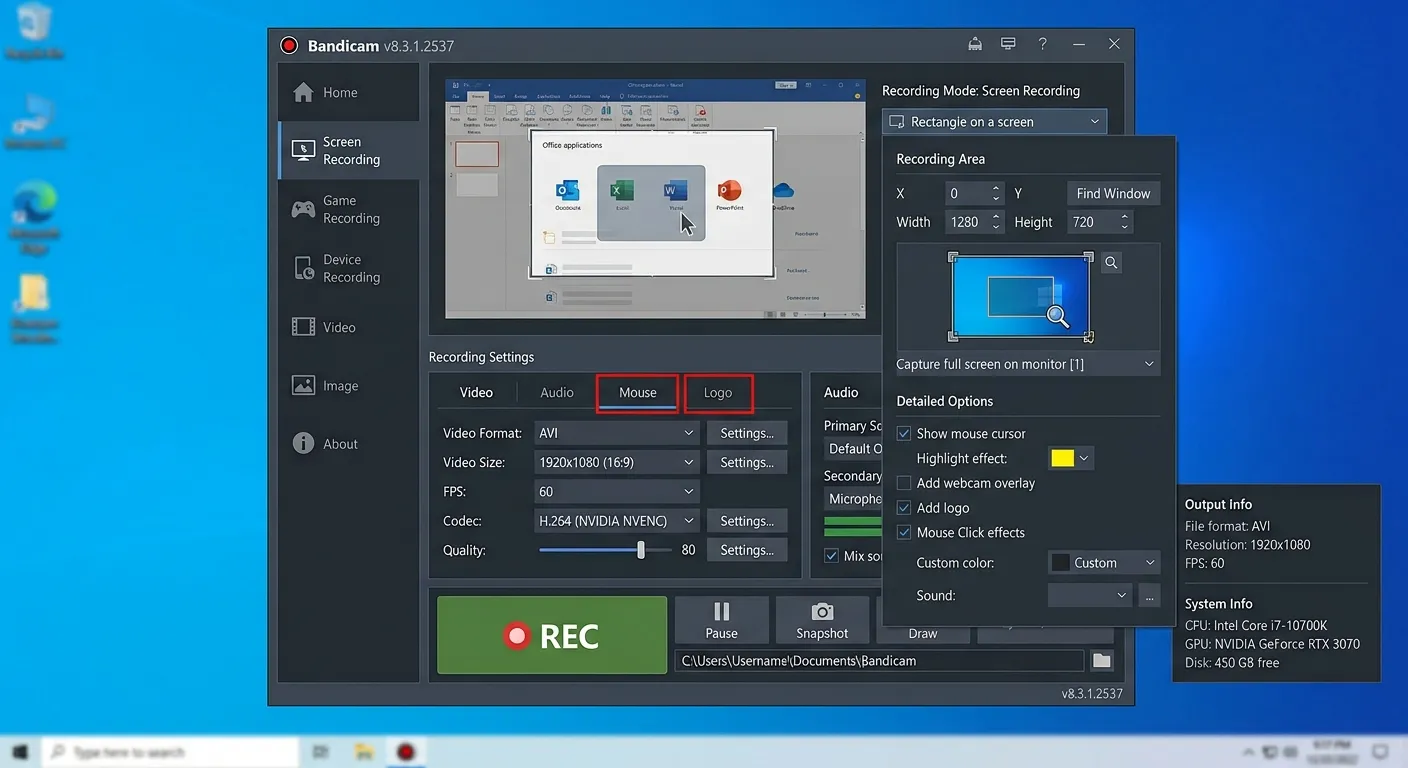Viewport: 1408px width, 768px height.
Task: Expand the Highlight effect dropdown arrow
Action: pos(1084,459)
